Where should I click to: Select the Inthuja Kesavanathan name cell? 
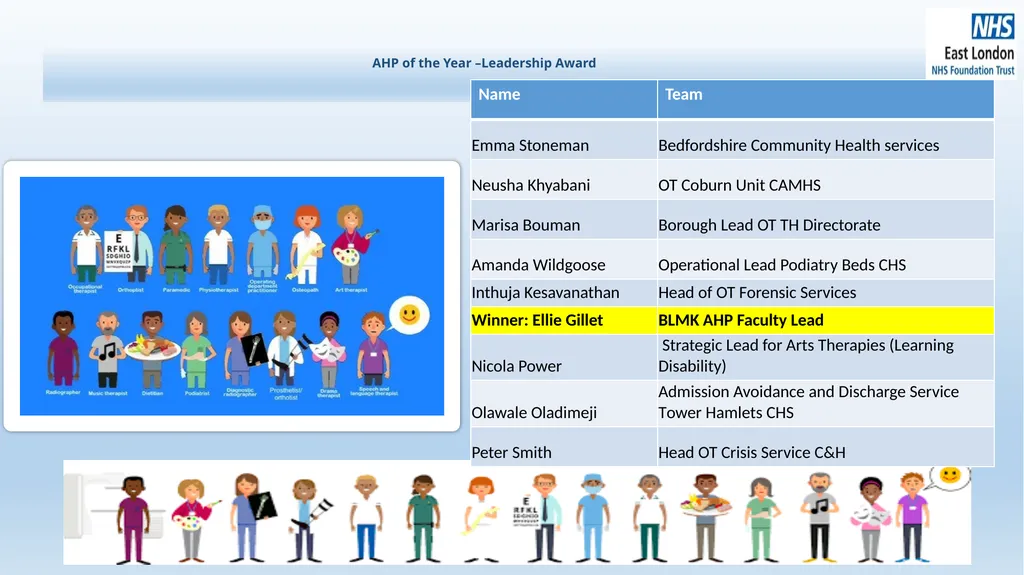click(564, 293)
